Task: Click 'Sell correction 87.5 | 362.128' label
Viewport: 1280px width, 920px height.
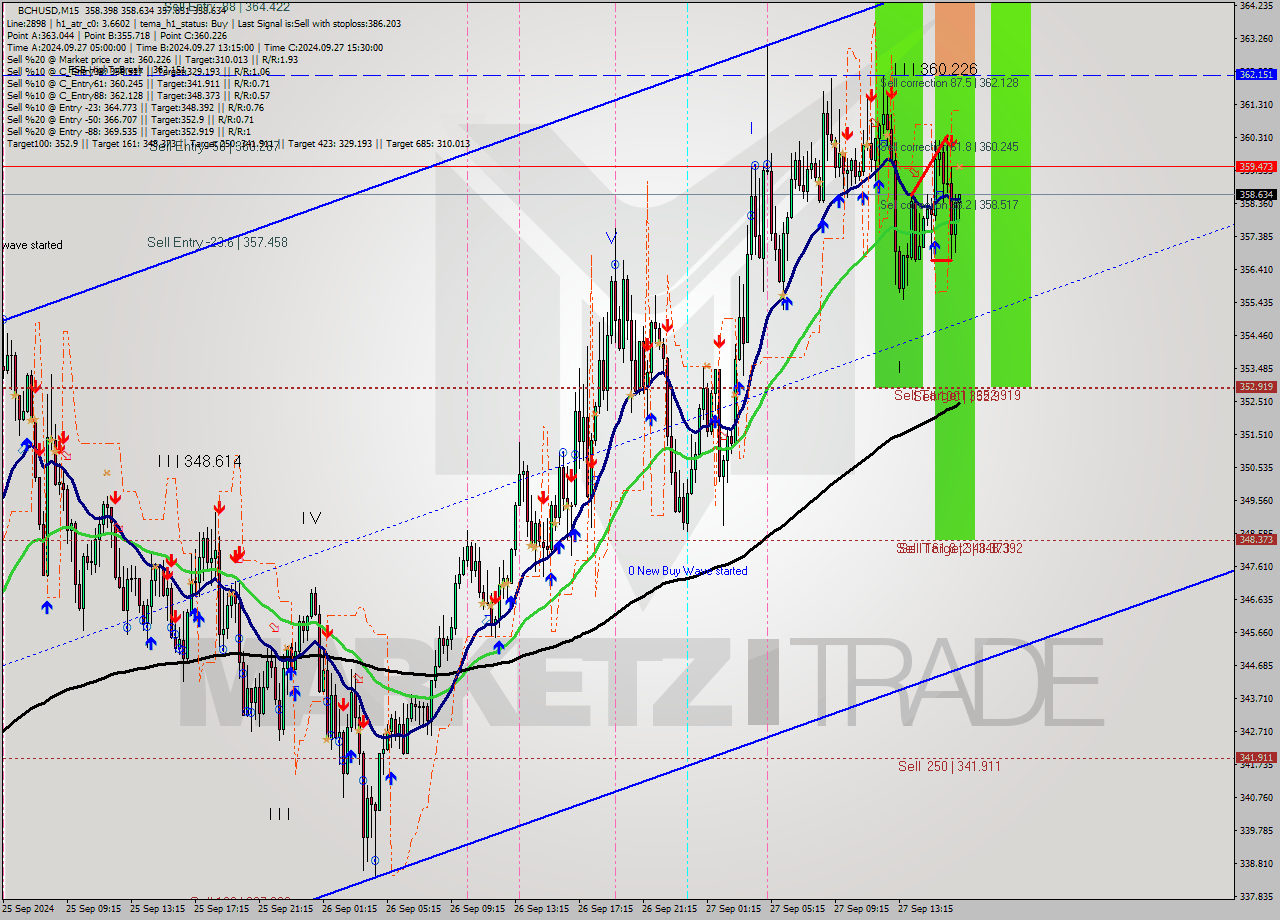Action: point(949,83)
